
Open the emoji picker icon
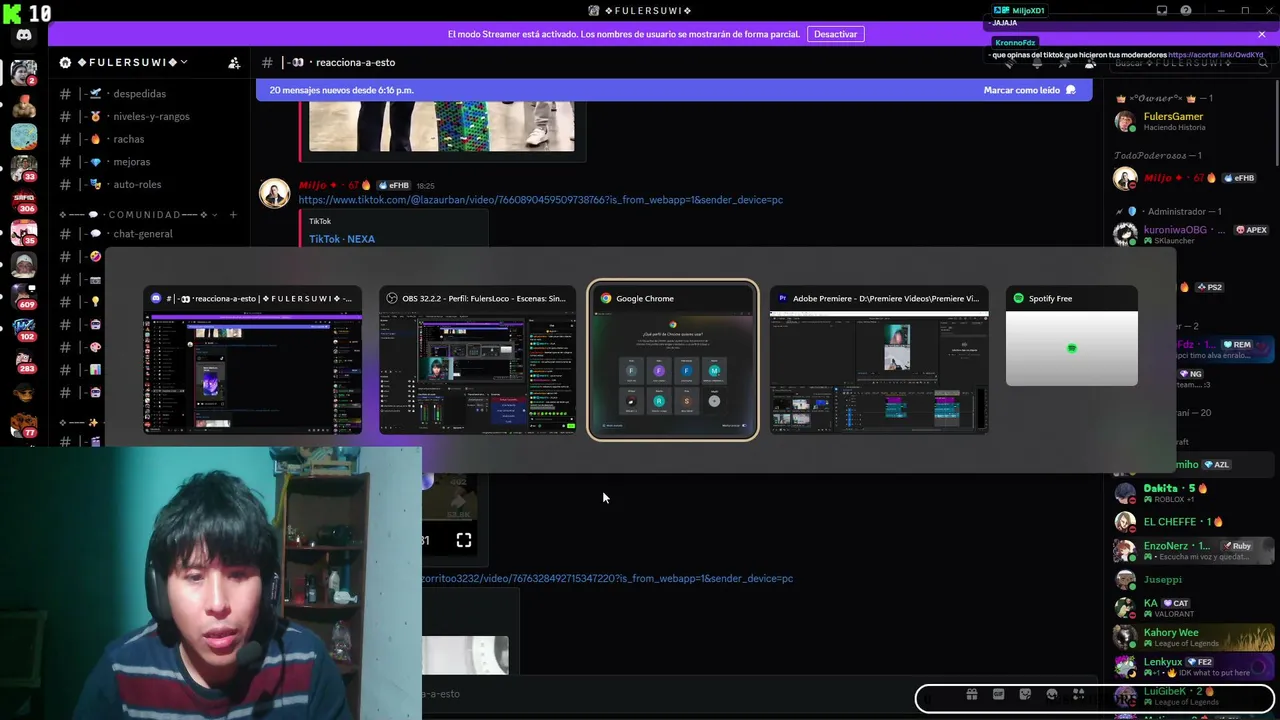coord(1052,695)
